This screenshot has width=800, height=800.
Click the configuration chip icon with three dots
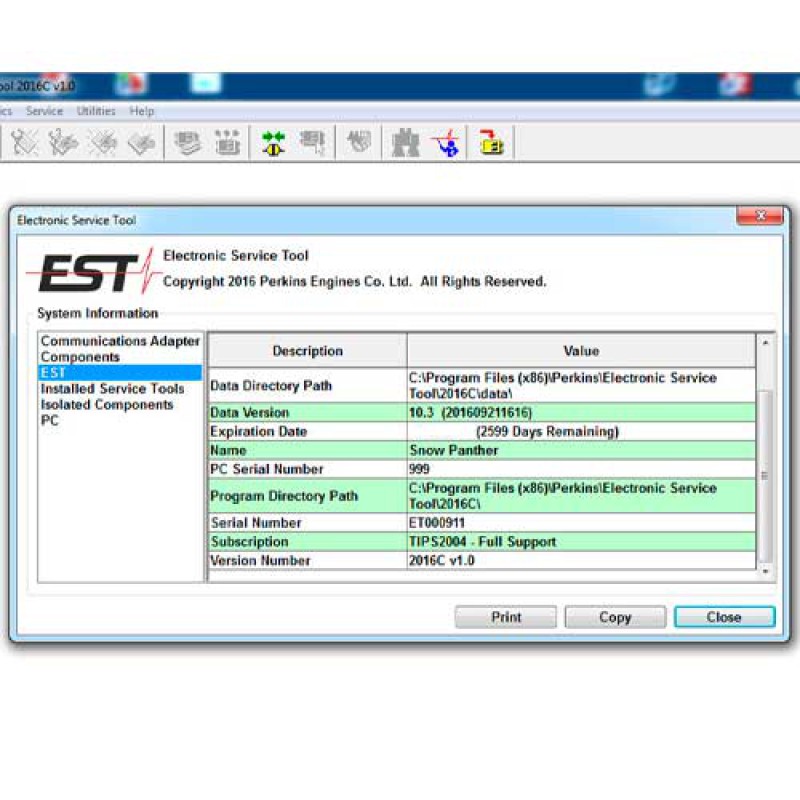[227, 142]
